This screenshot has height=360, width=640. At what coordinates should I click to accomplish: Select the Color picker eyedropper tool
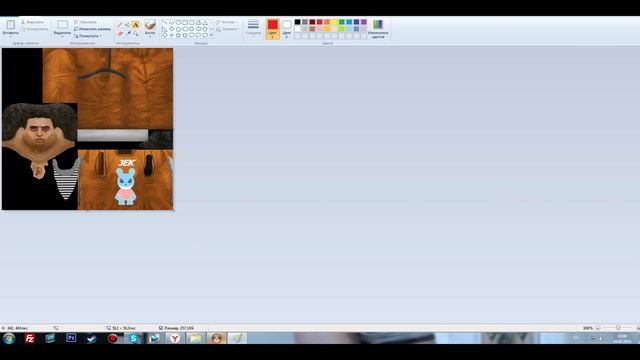pos(128,33)
